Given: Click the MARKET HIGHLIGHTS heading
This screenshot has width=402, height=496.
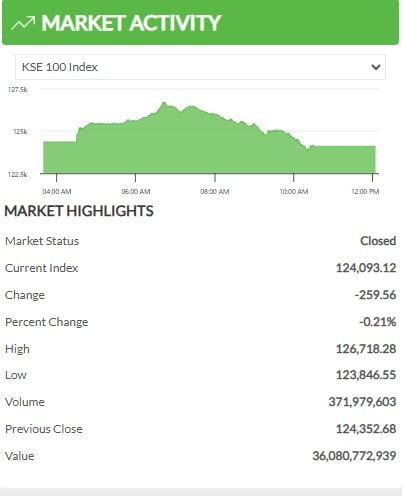Looking at the screenshot, I should [79, 211].
